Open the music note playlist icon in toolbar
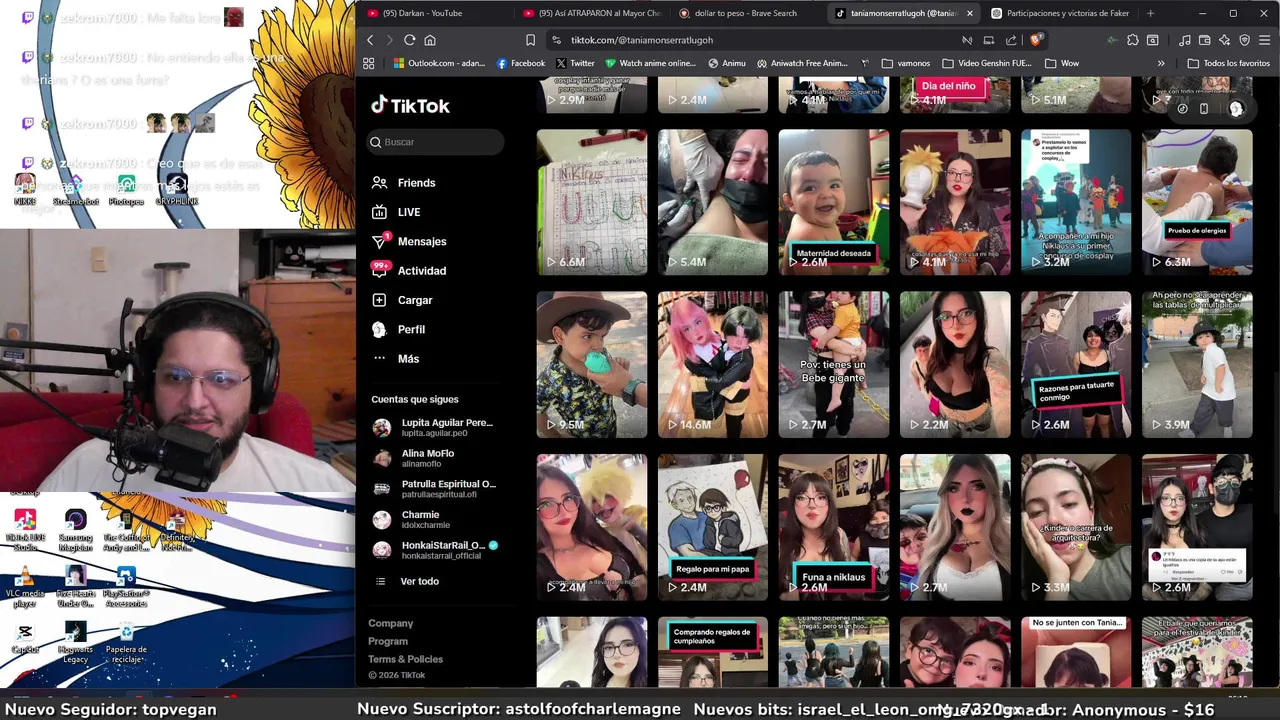Screen dimensions: 1280x720 point(1184,40)
